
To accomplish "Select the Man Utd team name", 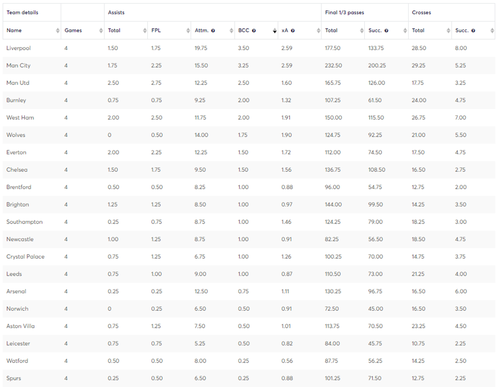I will pyautogui.click(x=18, y=83).
